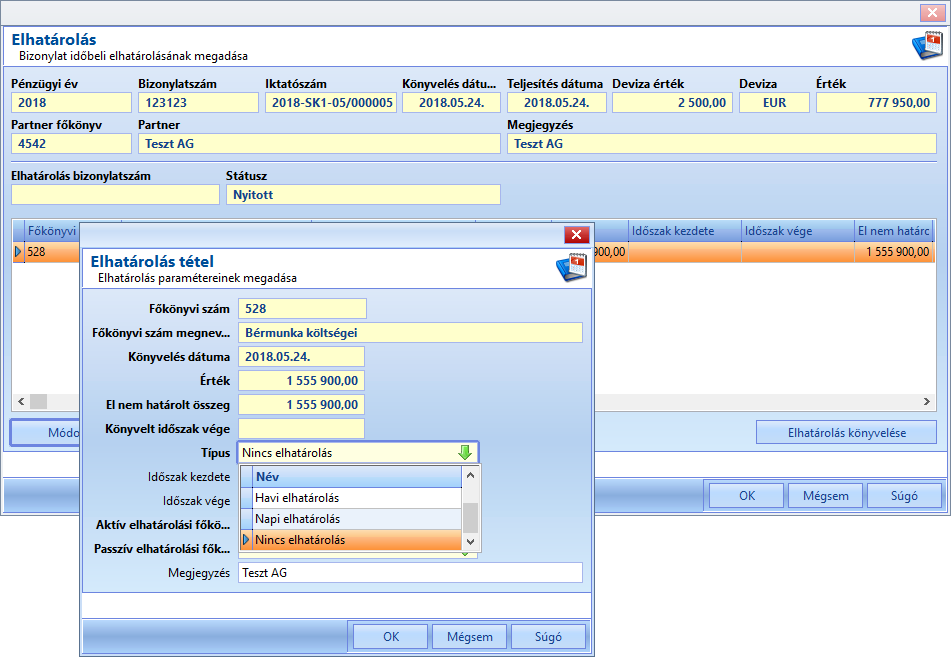
Task: Close the Elhatárolás main window
Action: [932, 12]
